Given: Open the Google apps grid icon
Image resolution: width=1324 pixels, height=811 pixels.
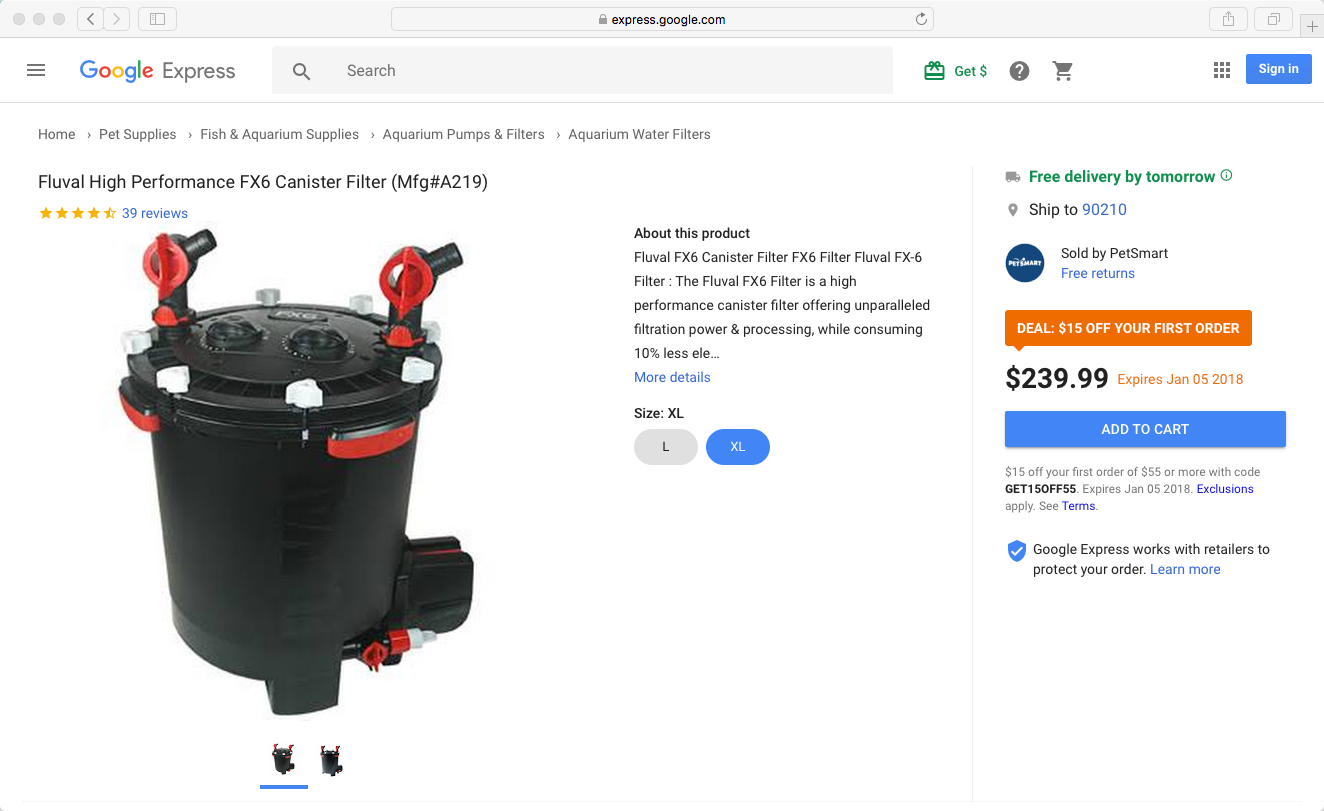Looking at the screenshot, I should 1221,70.
